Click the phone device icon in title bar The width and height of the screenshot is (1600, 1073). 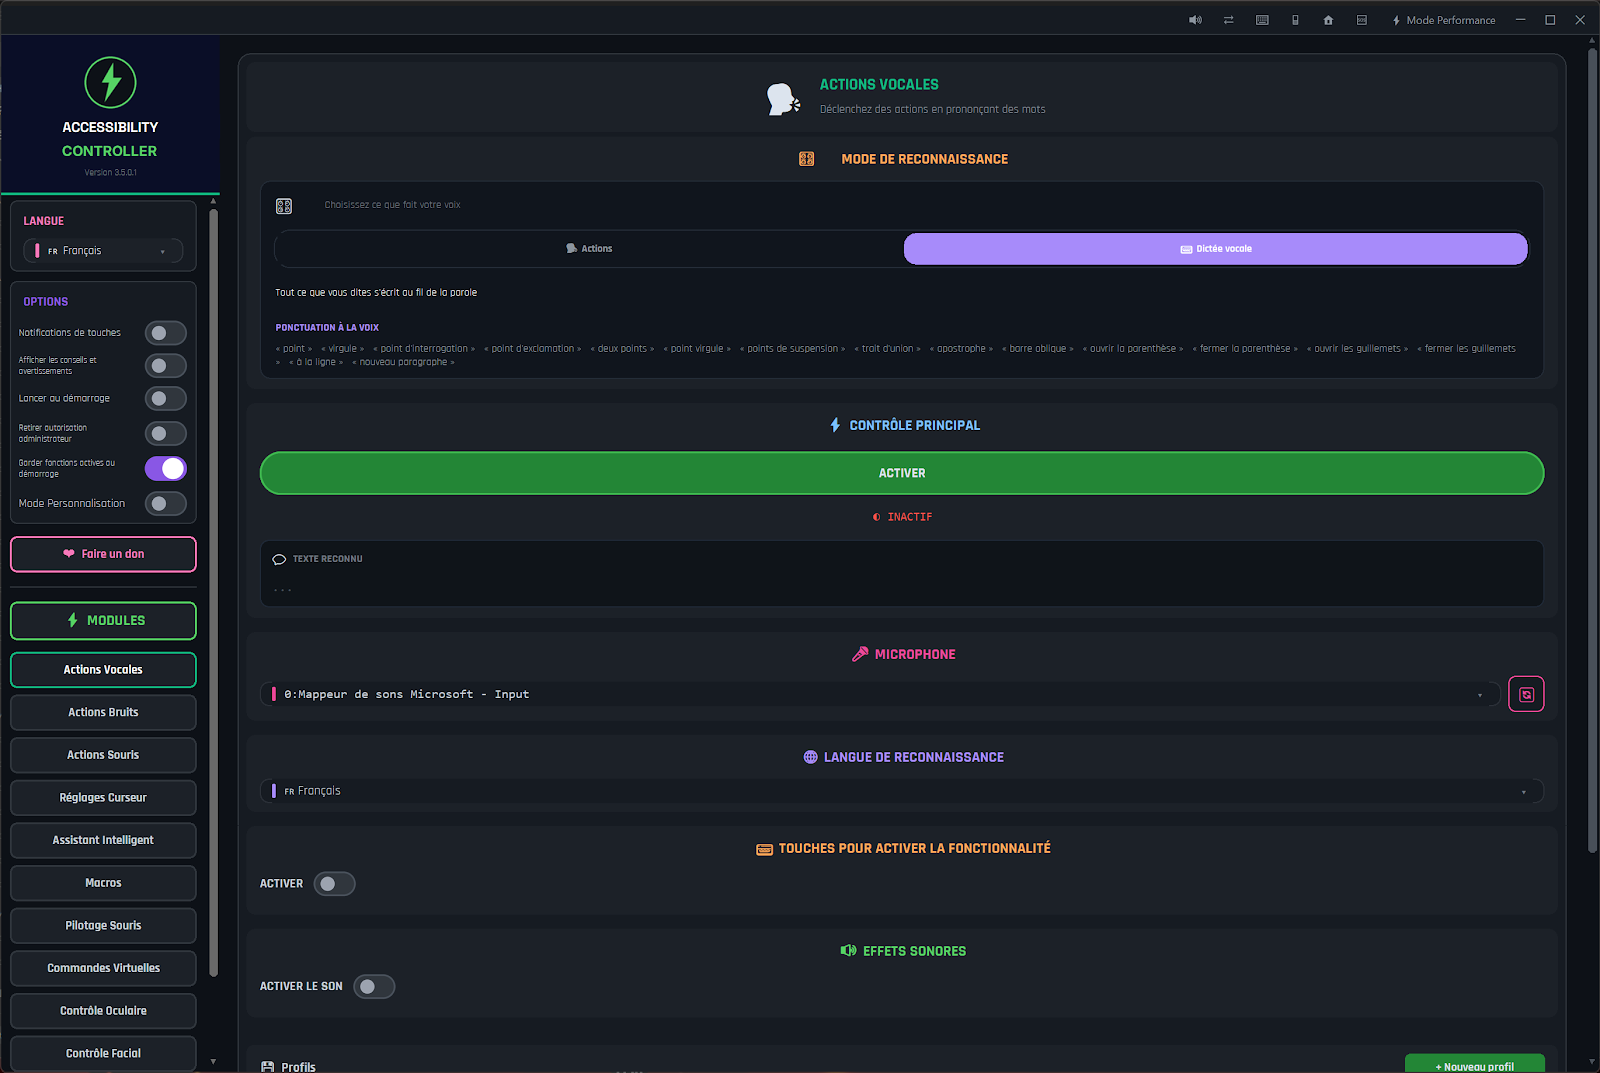point(1295,20)
